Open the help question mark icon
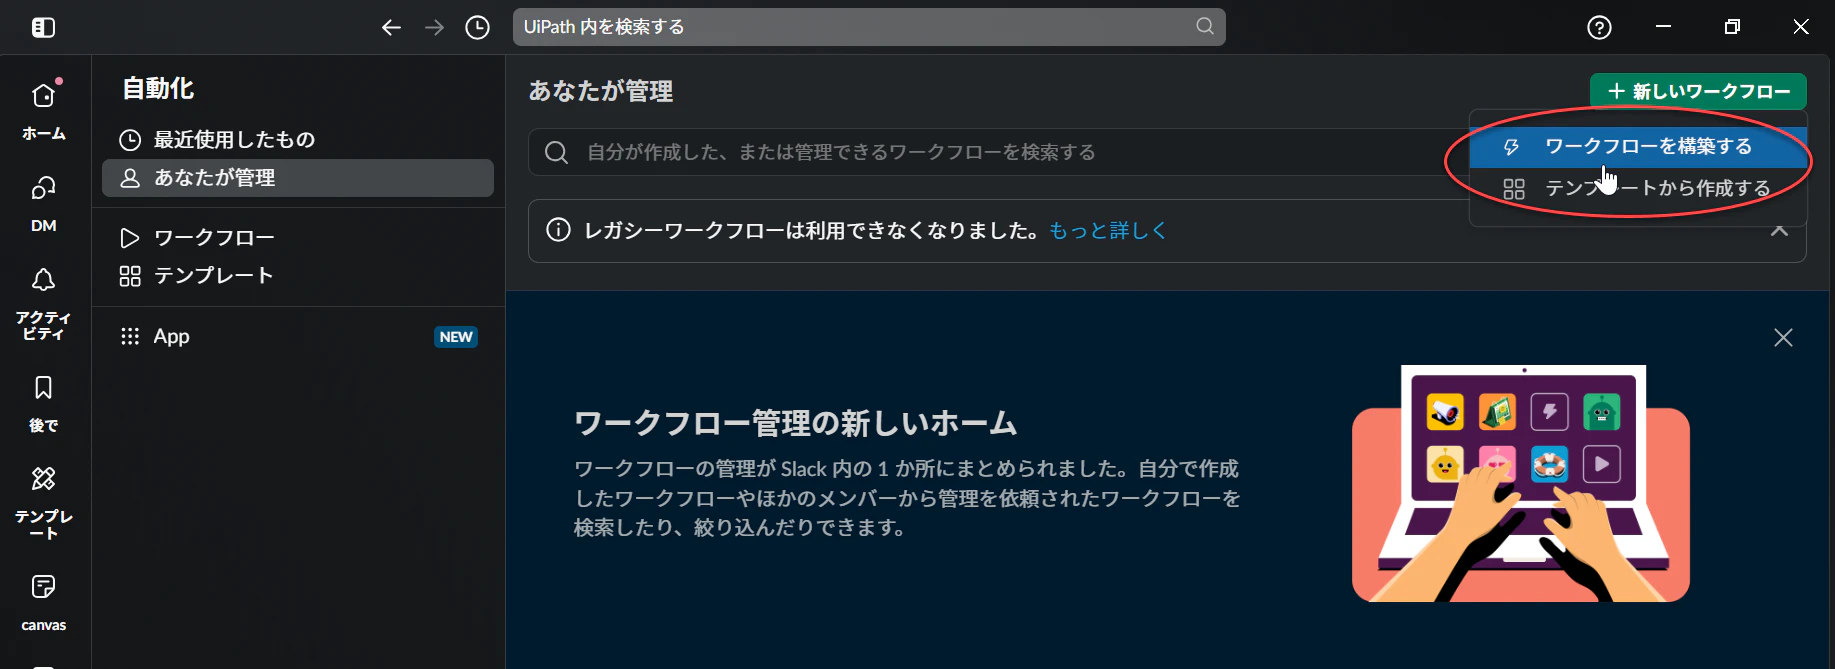The image size is (1835, 669). pos(1599,27)
